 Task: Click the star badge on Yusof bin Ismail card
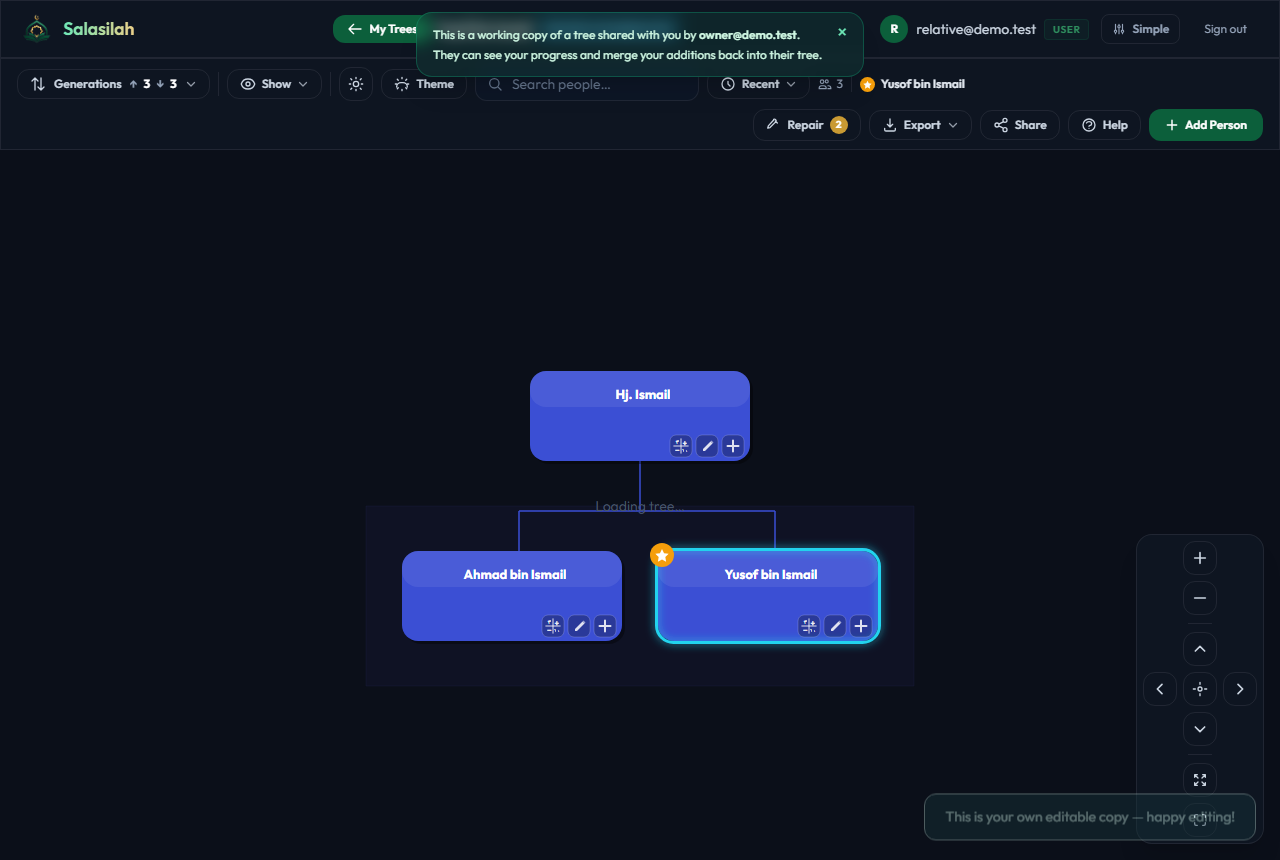coord(662,555)
